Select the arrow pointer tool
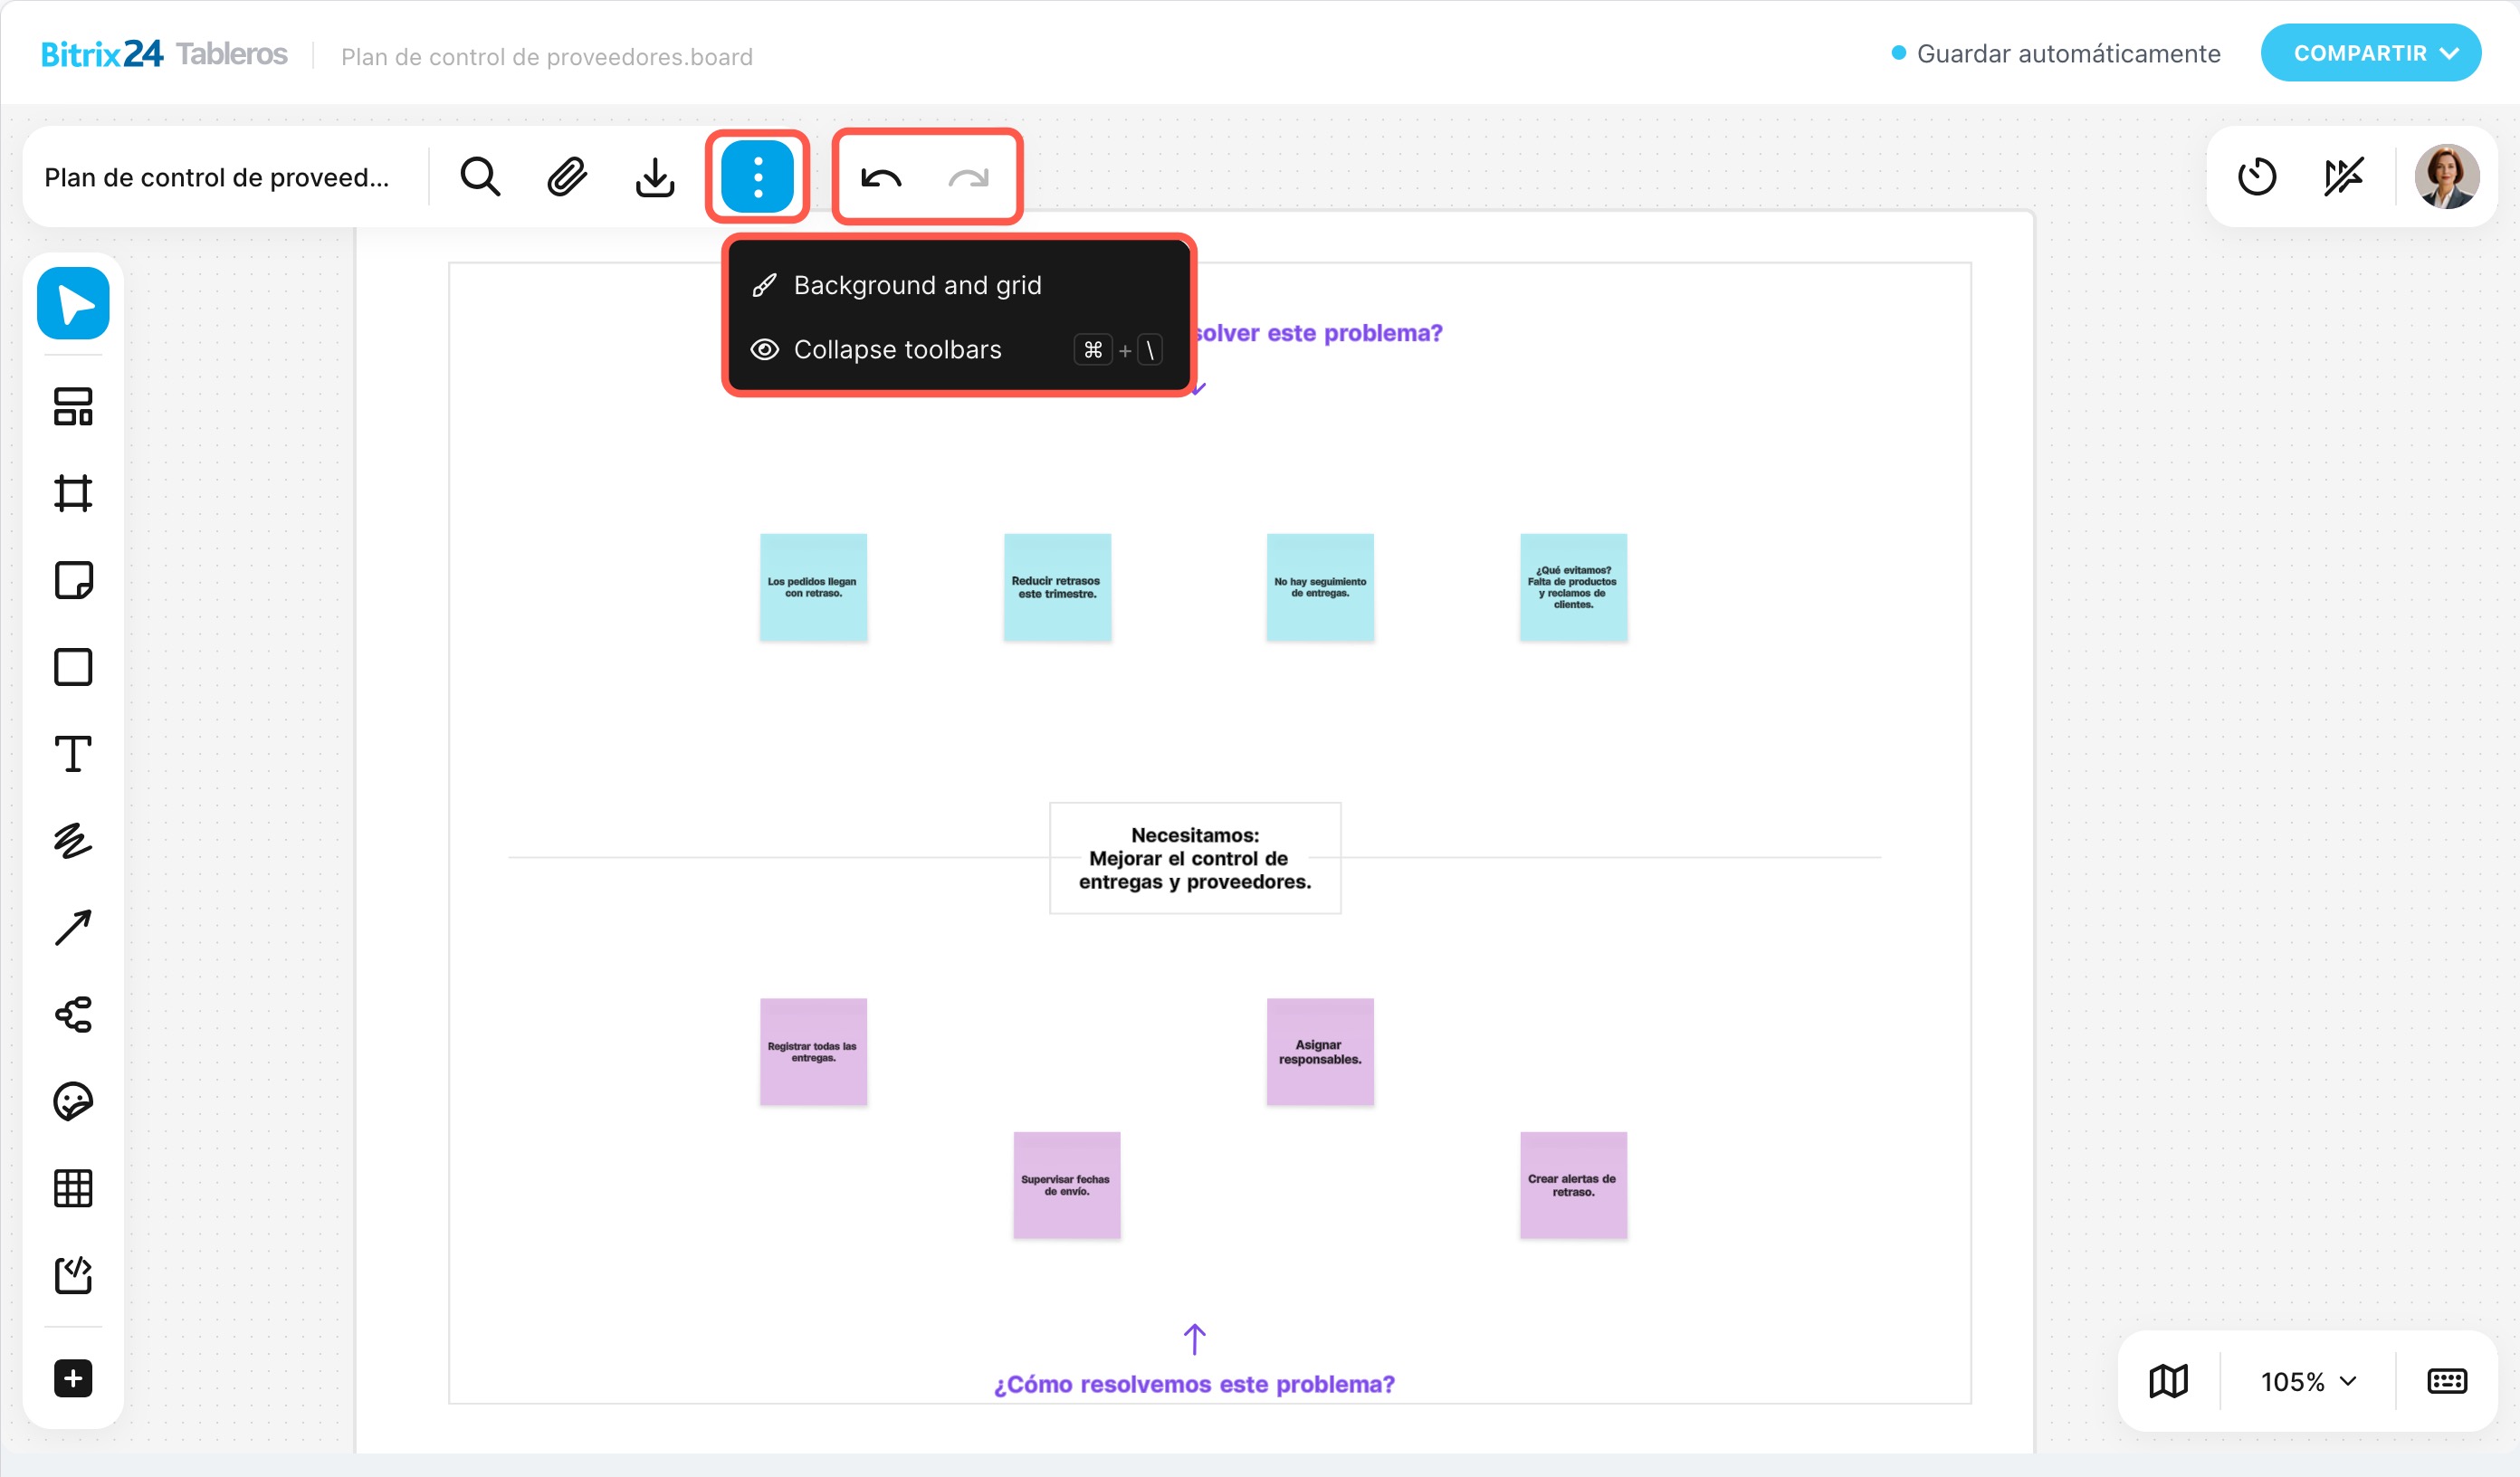 73,304
